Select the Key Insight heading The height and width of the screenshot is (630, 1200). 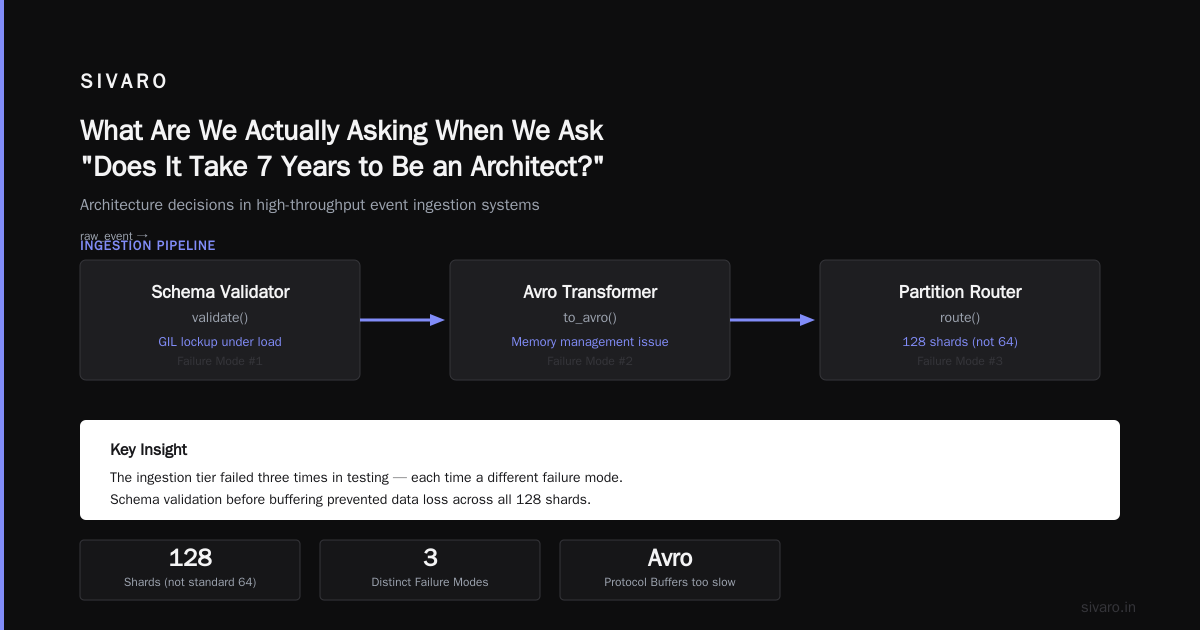click(148, 450)
